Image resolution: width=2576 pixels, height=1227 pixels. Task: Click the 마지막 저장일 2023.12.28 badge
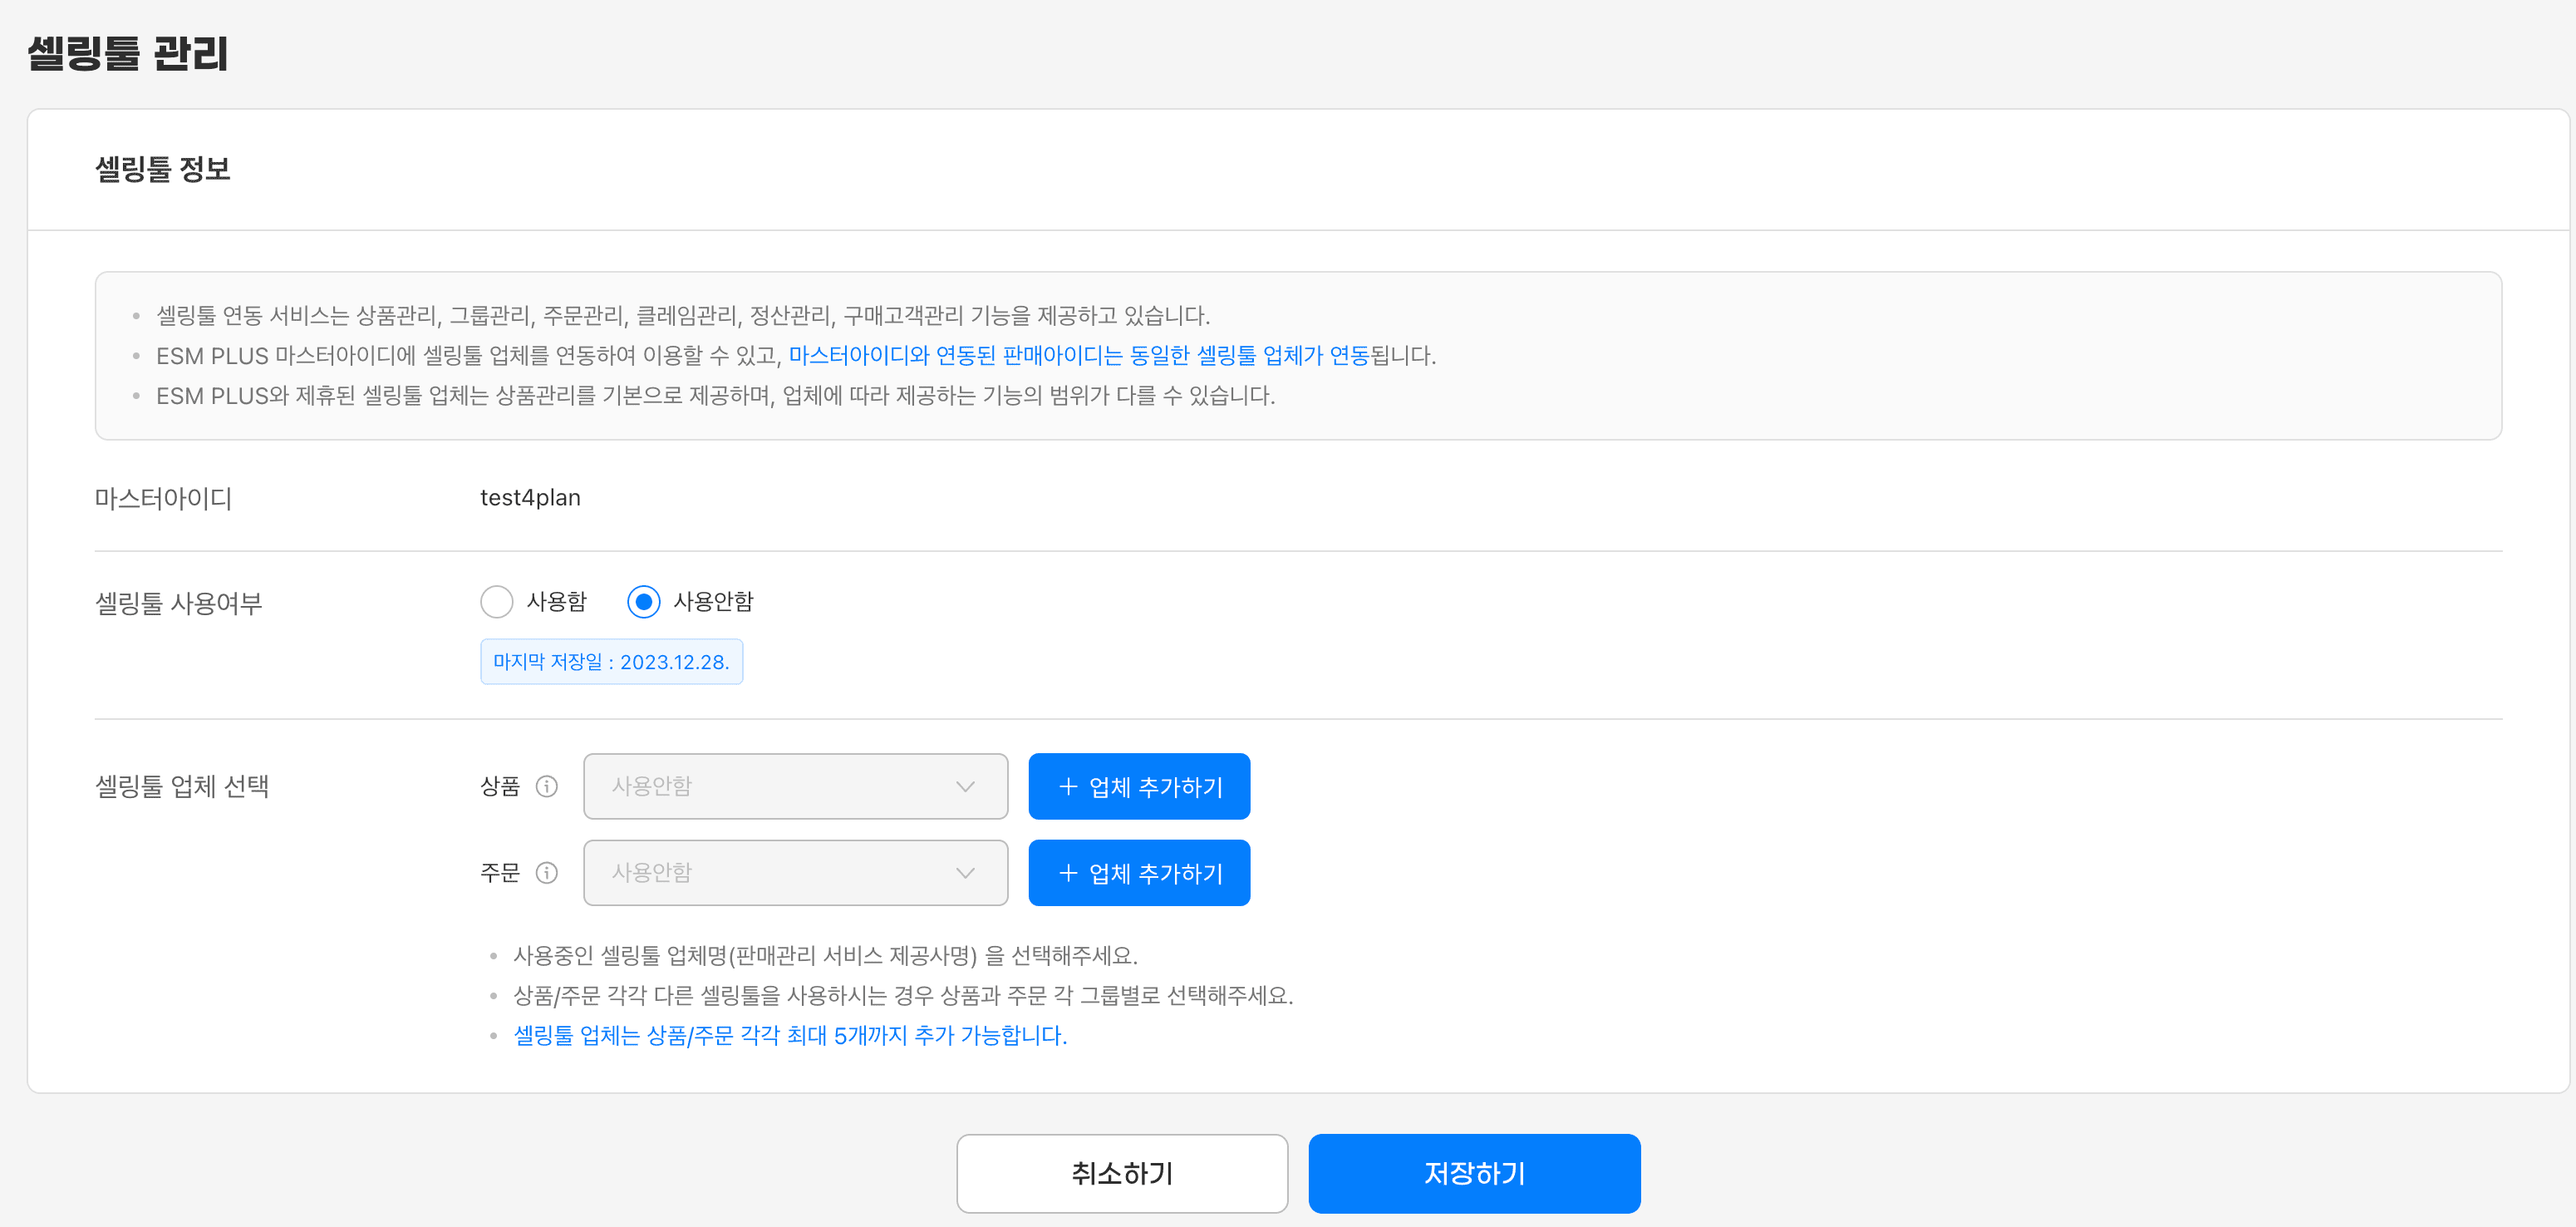(x=611, y=661)
